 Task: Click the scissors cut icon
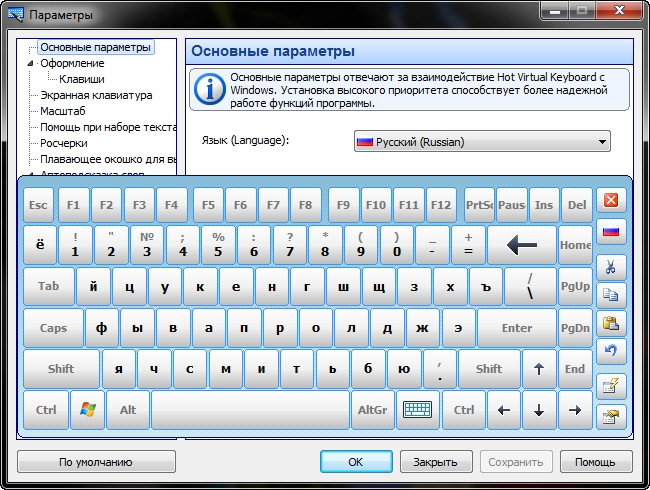pos(611,266)
